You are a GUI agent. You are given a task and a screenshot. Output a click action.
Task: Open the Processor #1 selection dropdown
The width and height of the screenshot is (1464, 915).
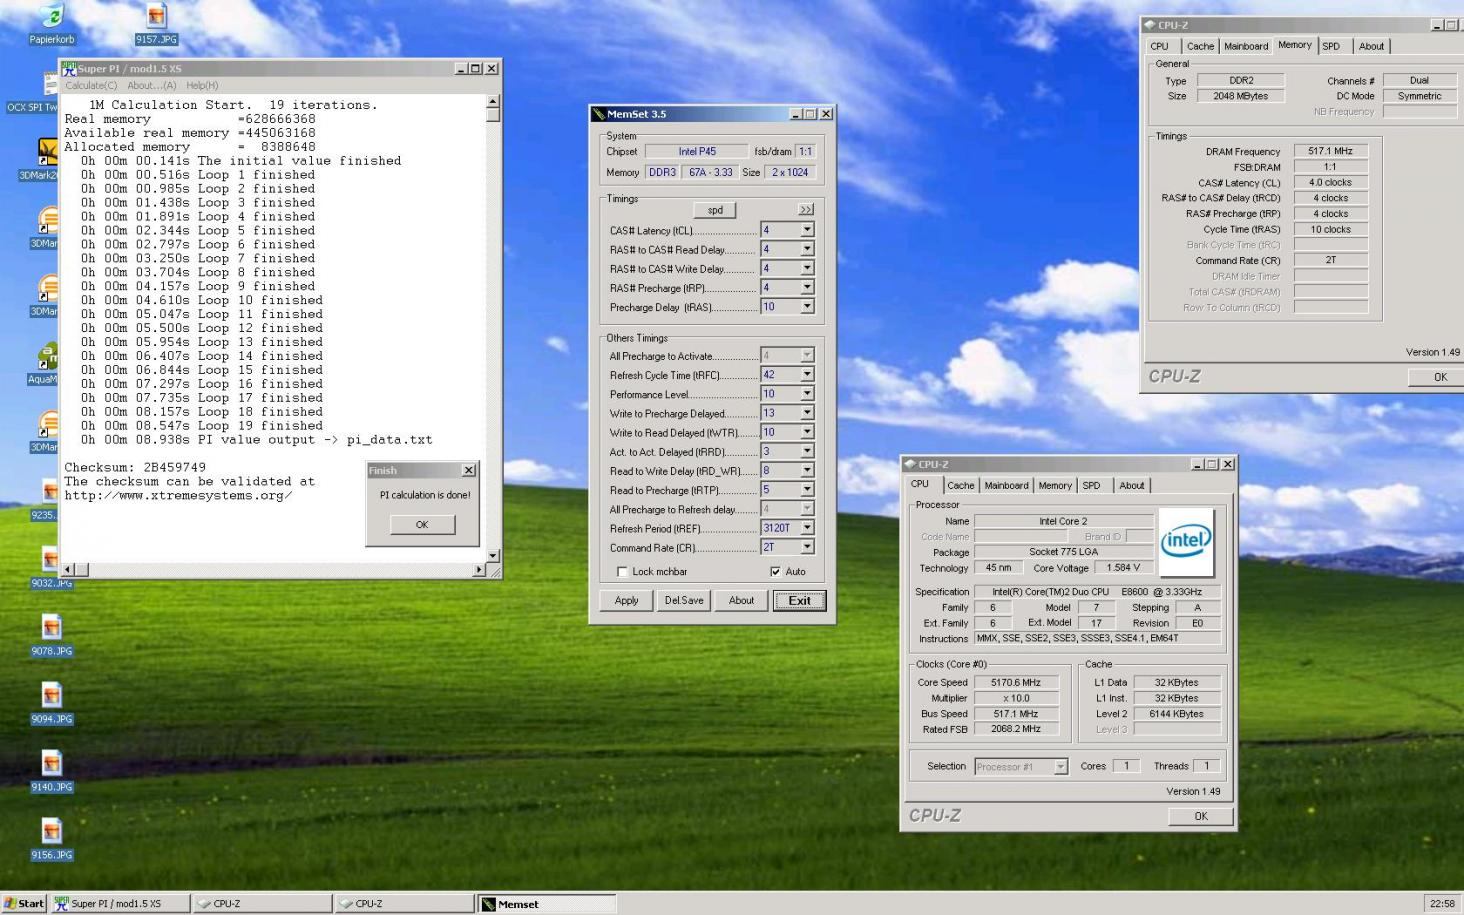pyautogui.click(x=1061, y=767)
